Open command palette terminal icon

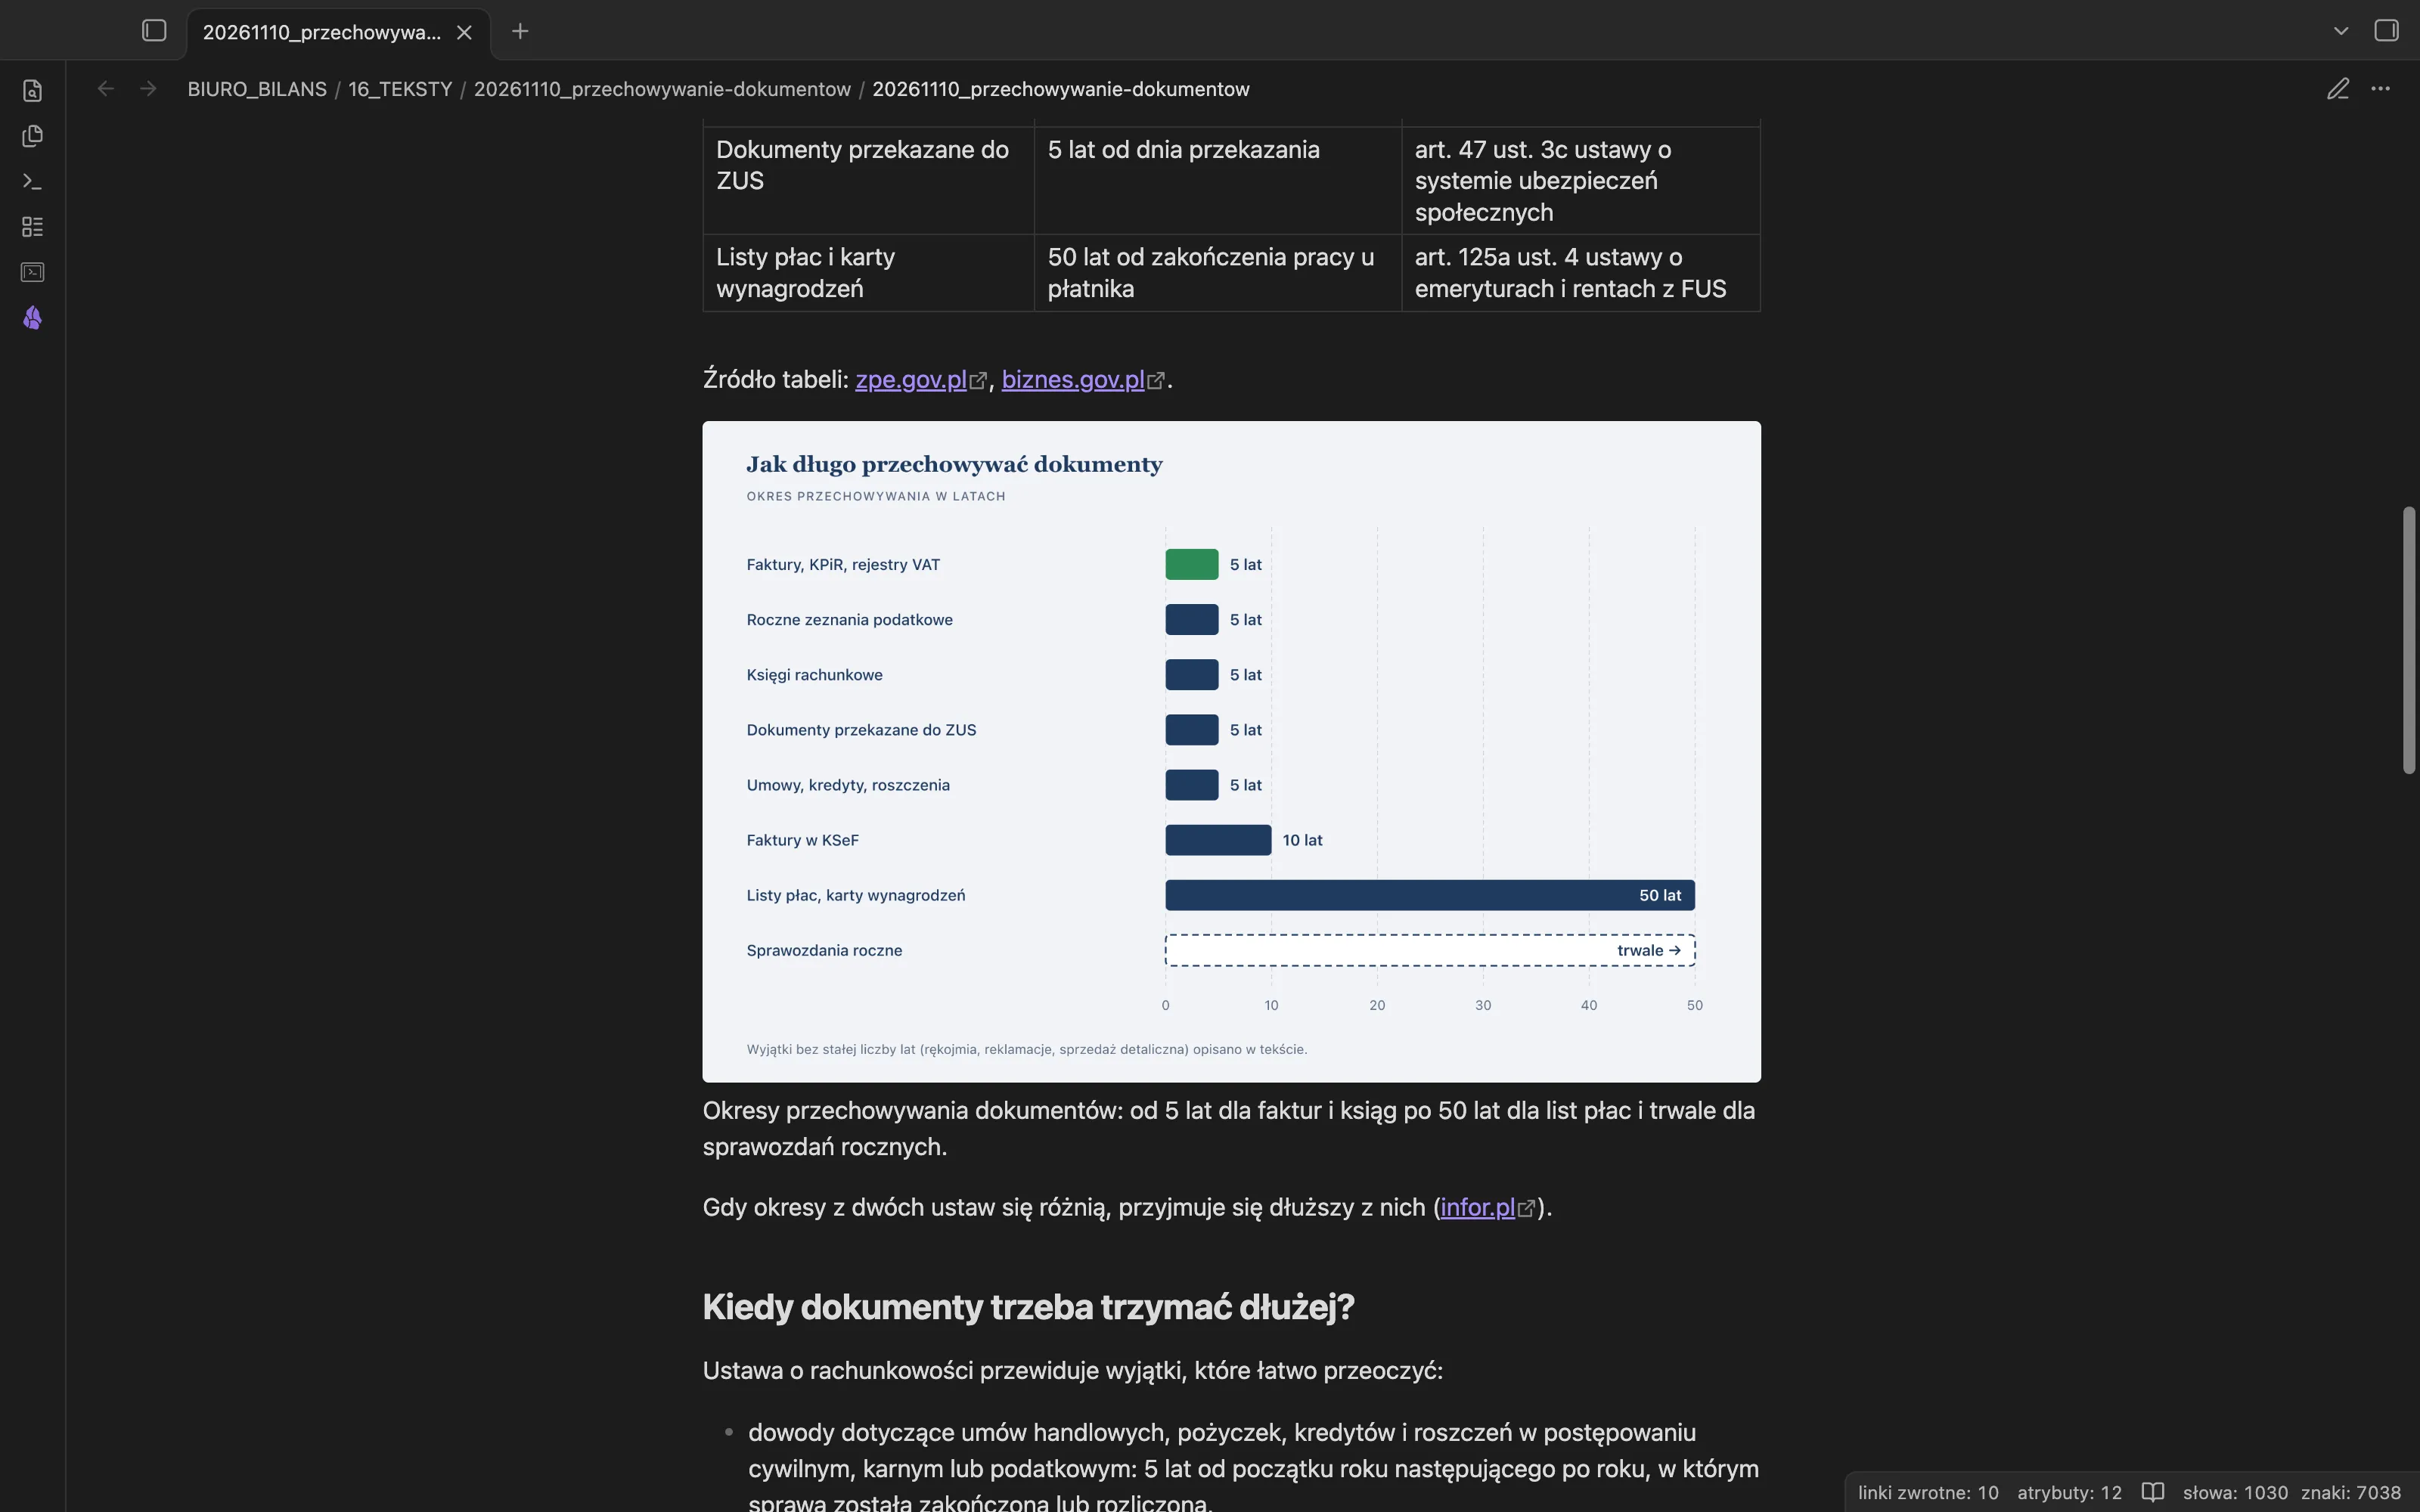(32, 181)
